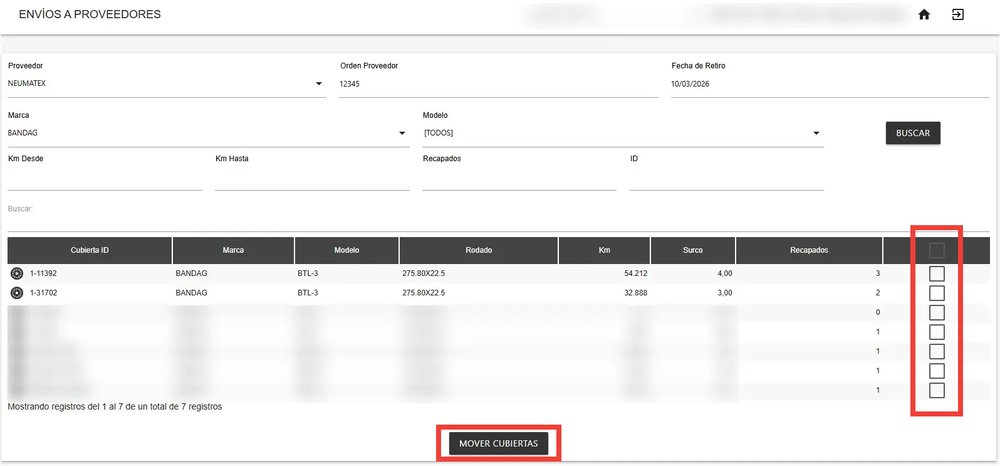Click MOVER CUBIERTAS button
This screenshot has width=1000, height=466.
[498, 444]
